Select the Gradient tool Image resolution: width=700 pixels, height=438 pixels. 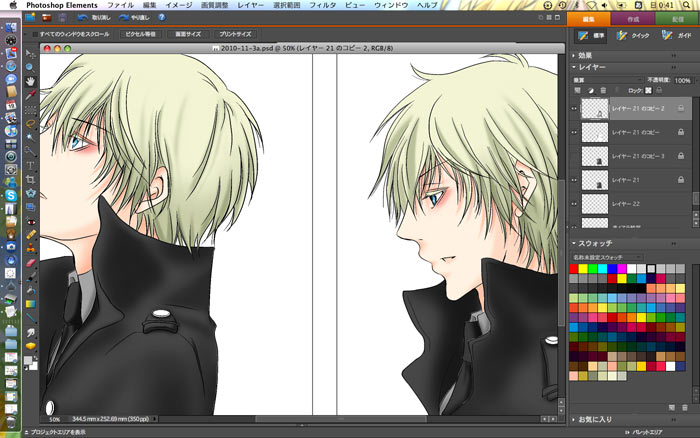coord(30,304)
